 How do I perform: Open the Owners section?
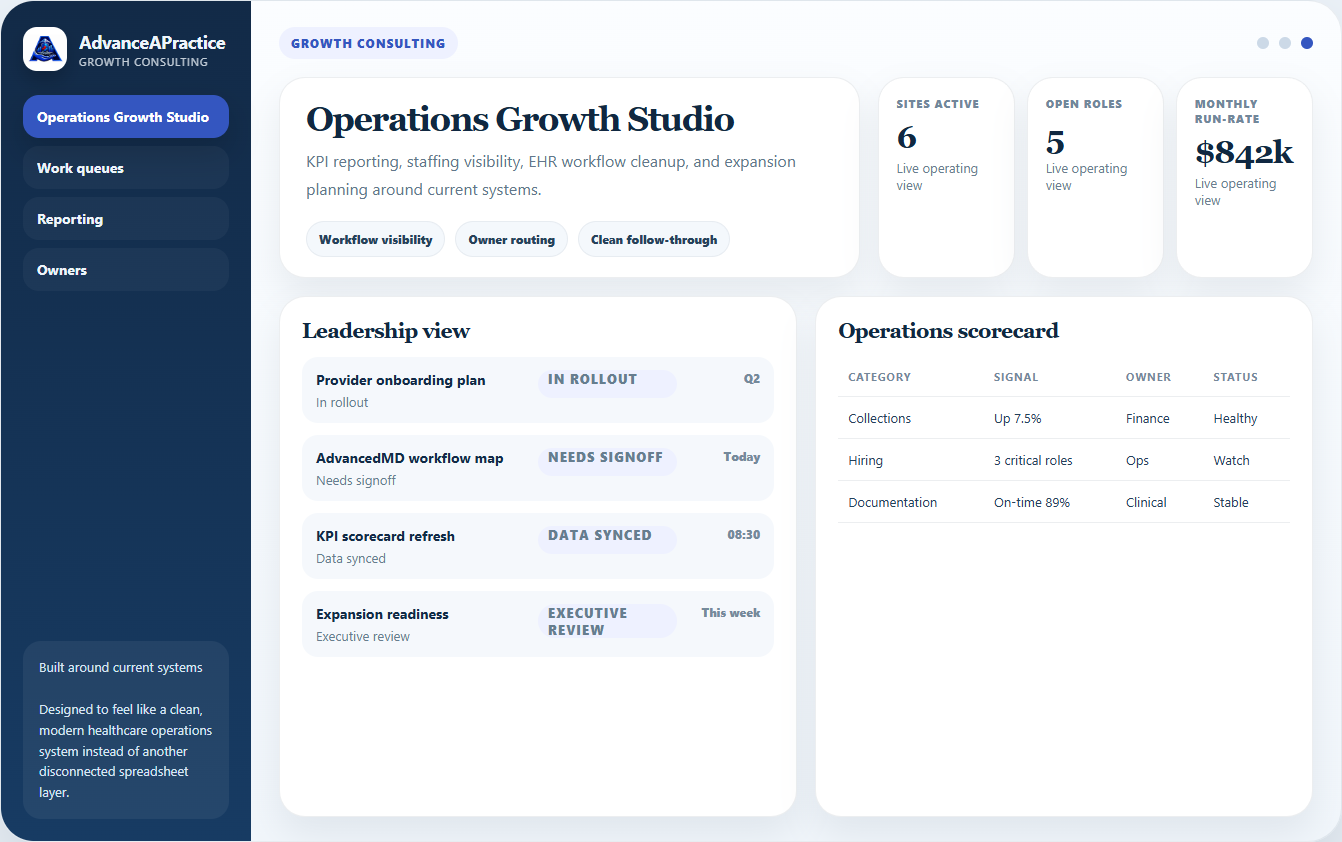pos(125,269)
